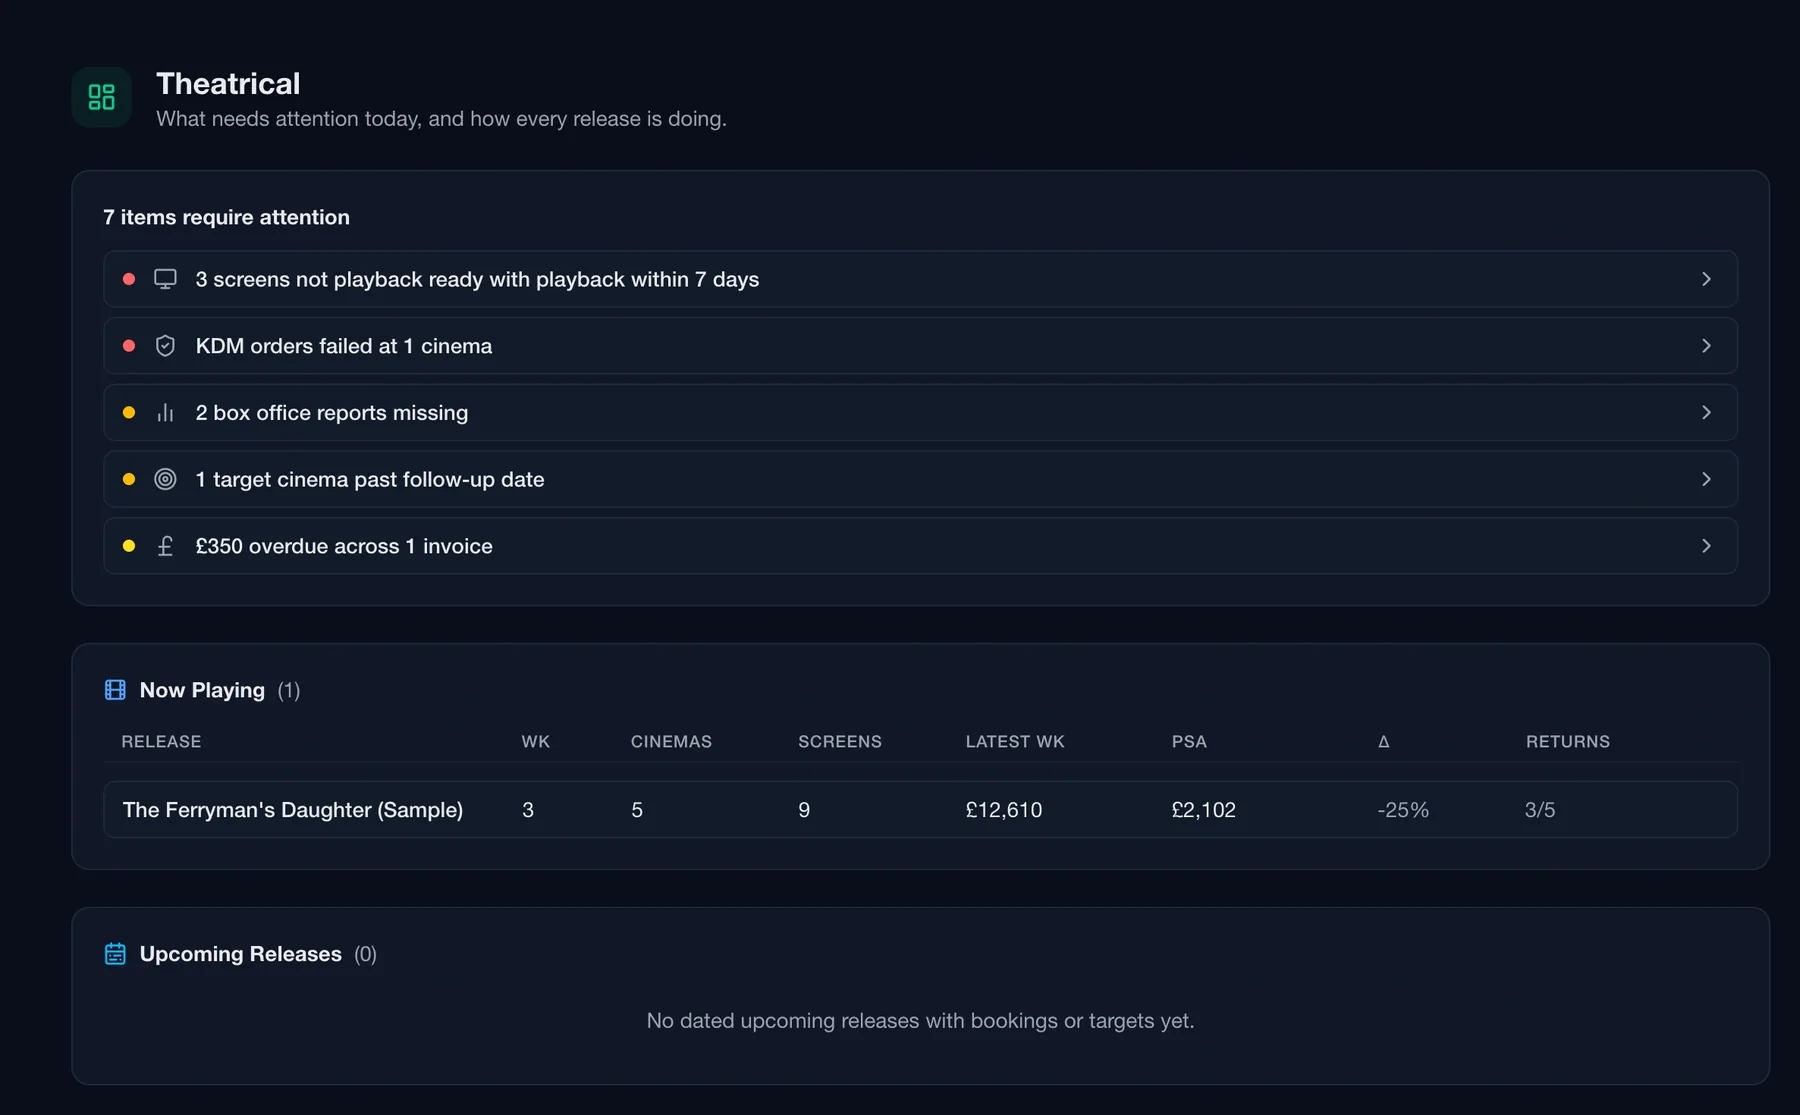Screen dimensions: 1800x1115
Task: Click the RELEASE column header
Action: point(161,741)
